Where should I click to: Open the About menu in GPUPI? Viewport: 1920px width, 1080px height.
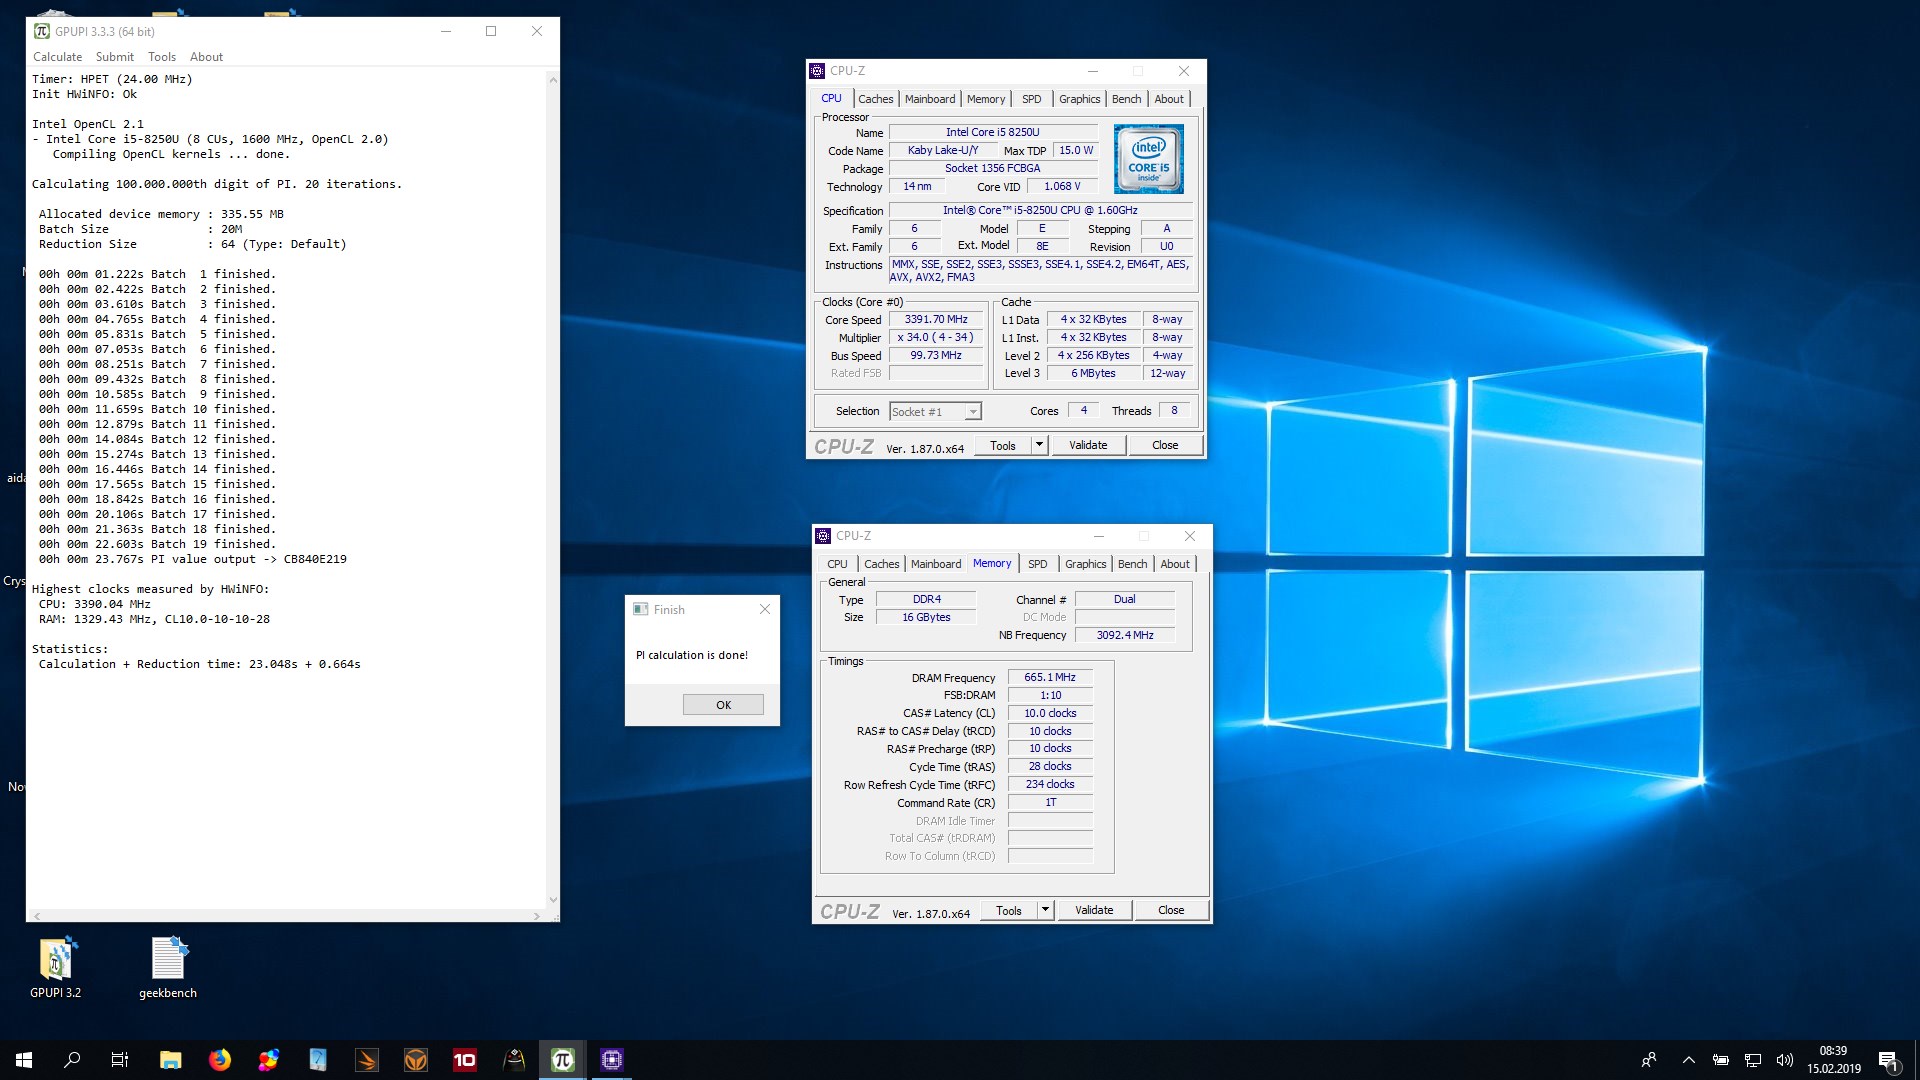[x=206, y=57]
